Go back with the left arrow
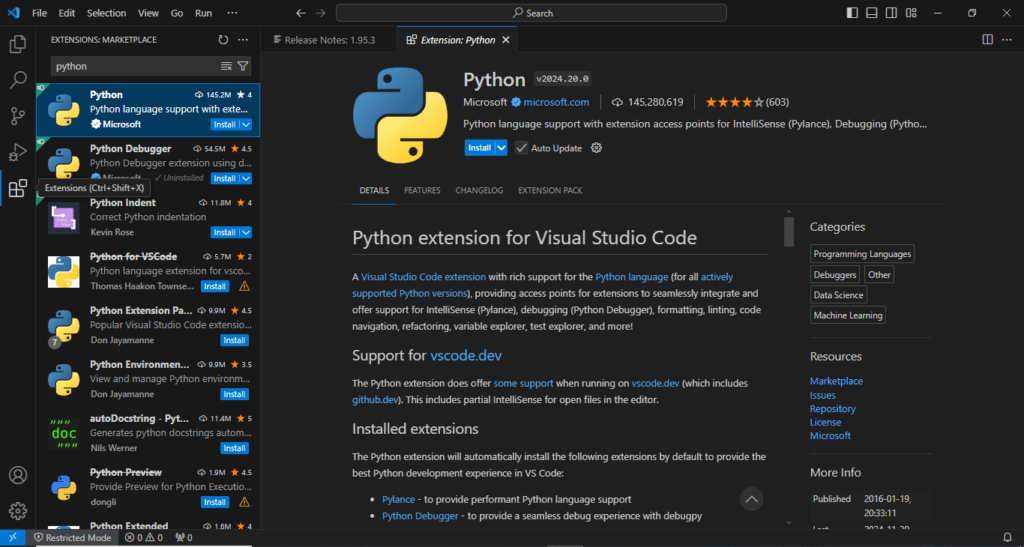This screenshot has height=547, width=1024. 300,13
